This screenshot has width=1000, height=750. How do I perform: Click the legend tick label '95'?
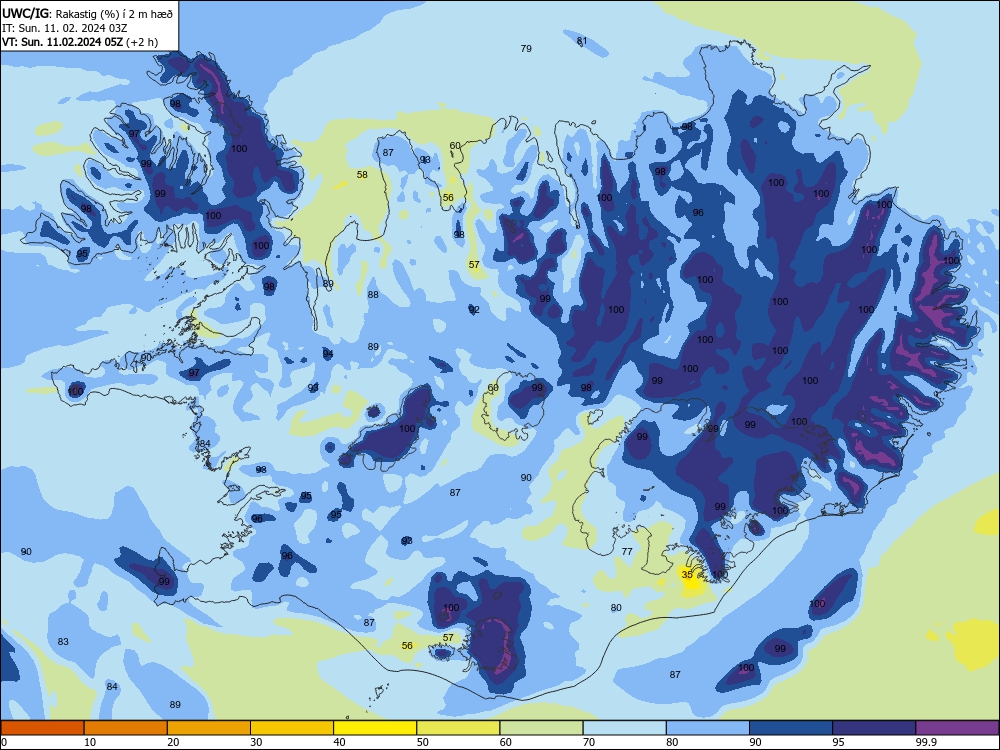pos(838,742)
